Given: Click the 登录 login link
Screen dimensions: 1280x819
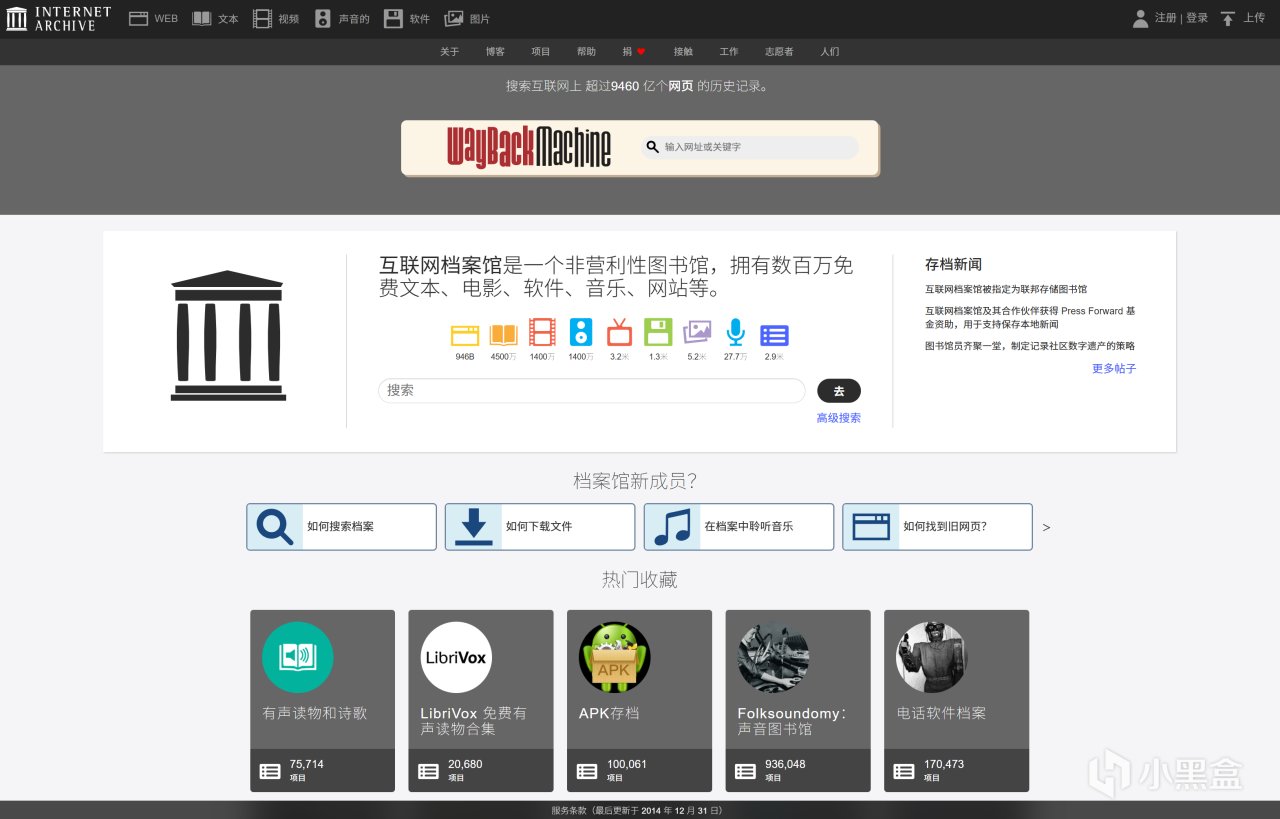Looking at the screenshot, I should click(1197, 18).
